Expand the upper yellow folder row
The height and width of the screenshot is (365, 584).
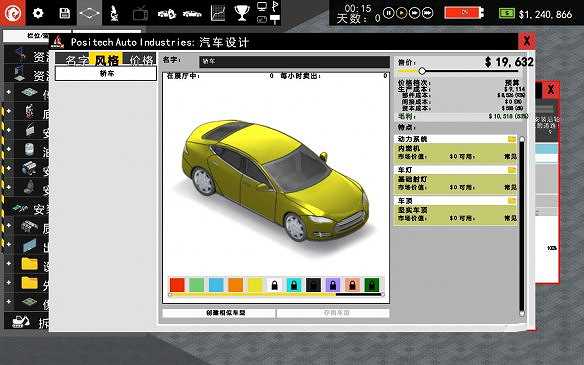9,264
